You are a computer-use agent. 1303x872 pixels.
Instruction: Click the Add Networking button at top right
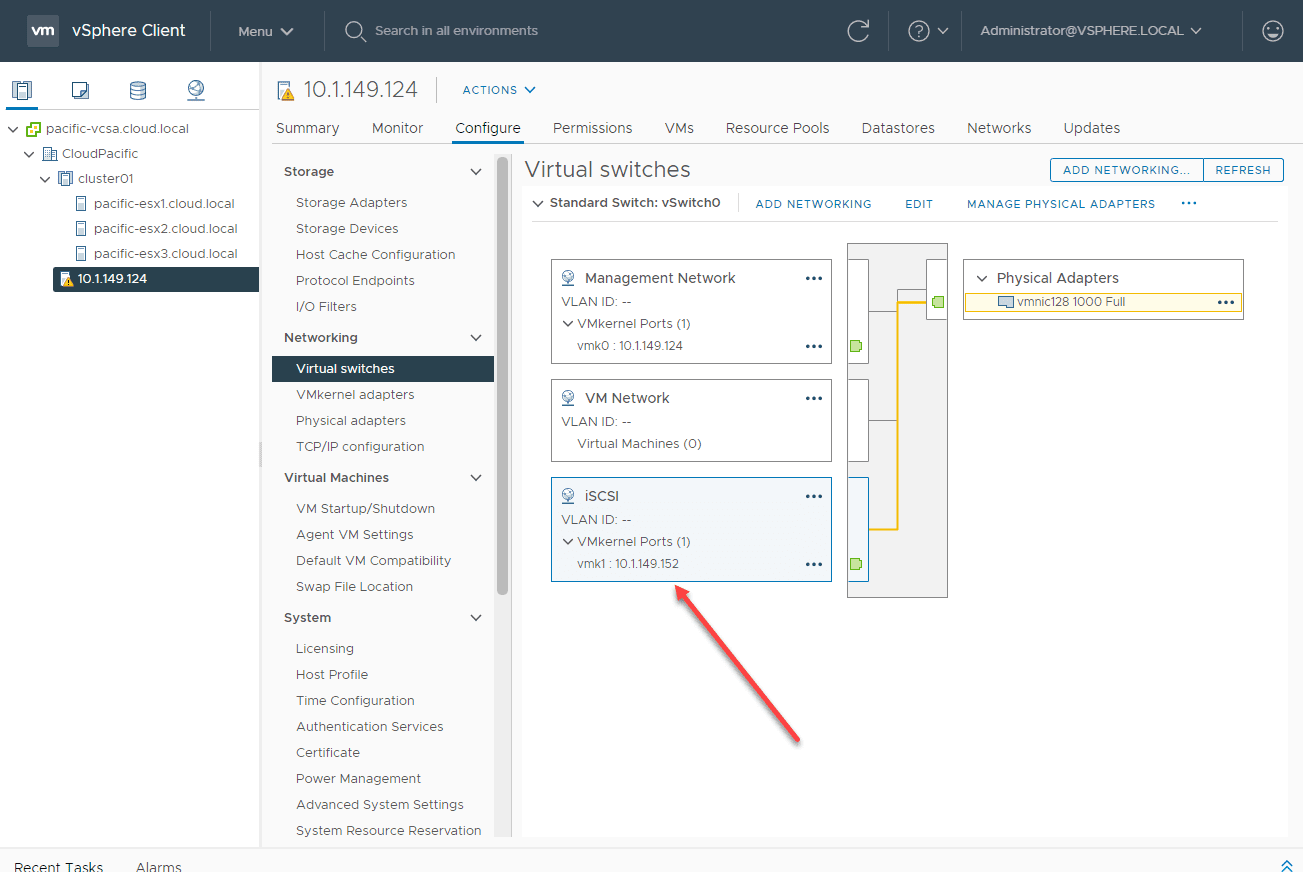coord(1126,170)
